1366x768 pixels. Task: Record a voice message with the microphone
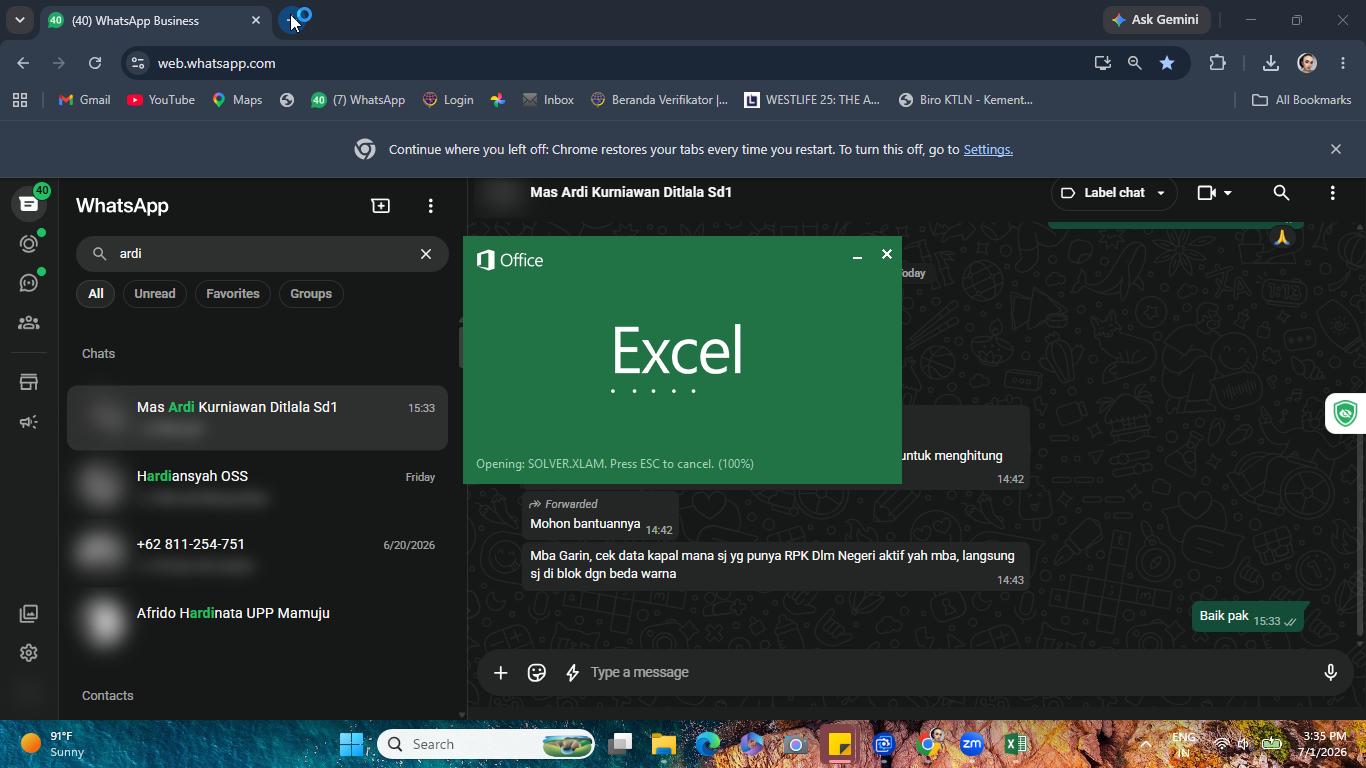pyautogui.click(x=1330, y=672)
